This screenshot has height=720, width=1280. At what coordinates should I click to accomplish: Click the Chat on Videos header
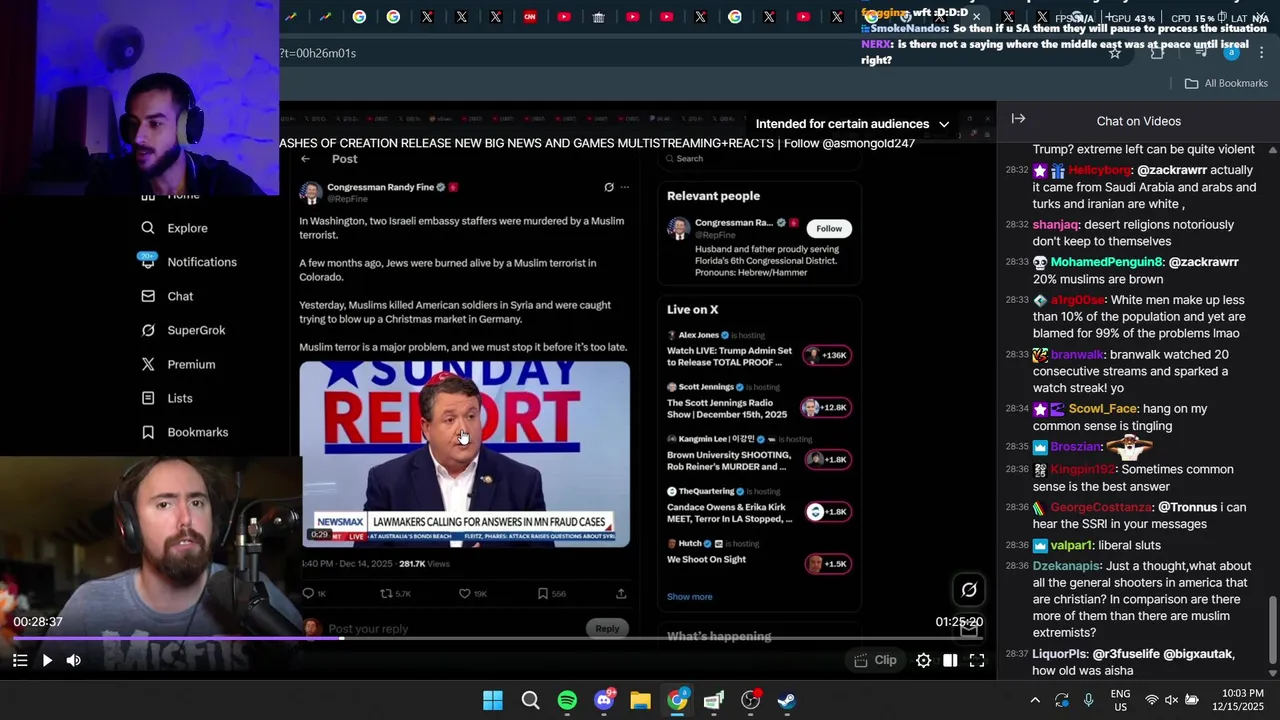[1139, 121]
